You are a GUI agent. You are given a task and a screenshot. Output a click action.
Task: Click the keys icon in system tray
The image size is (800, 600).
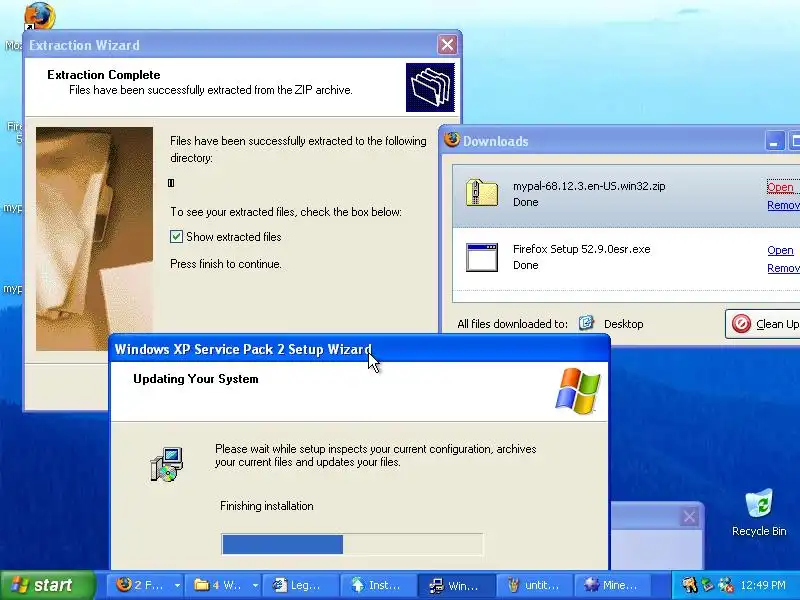click(689, 585)
